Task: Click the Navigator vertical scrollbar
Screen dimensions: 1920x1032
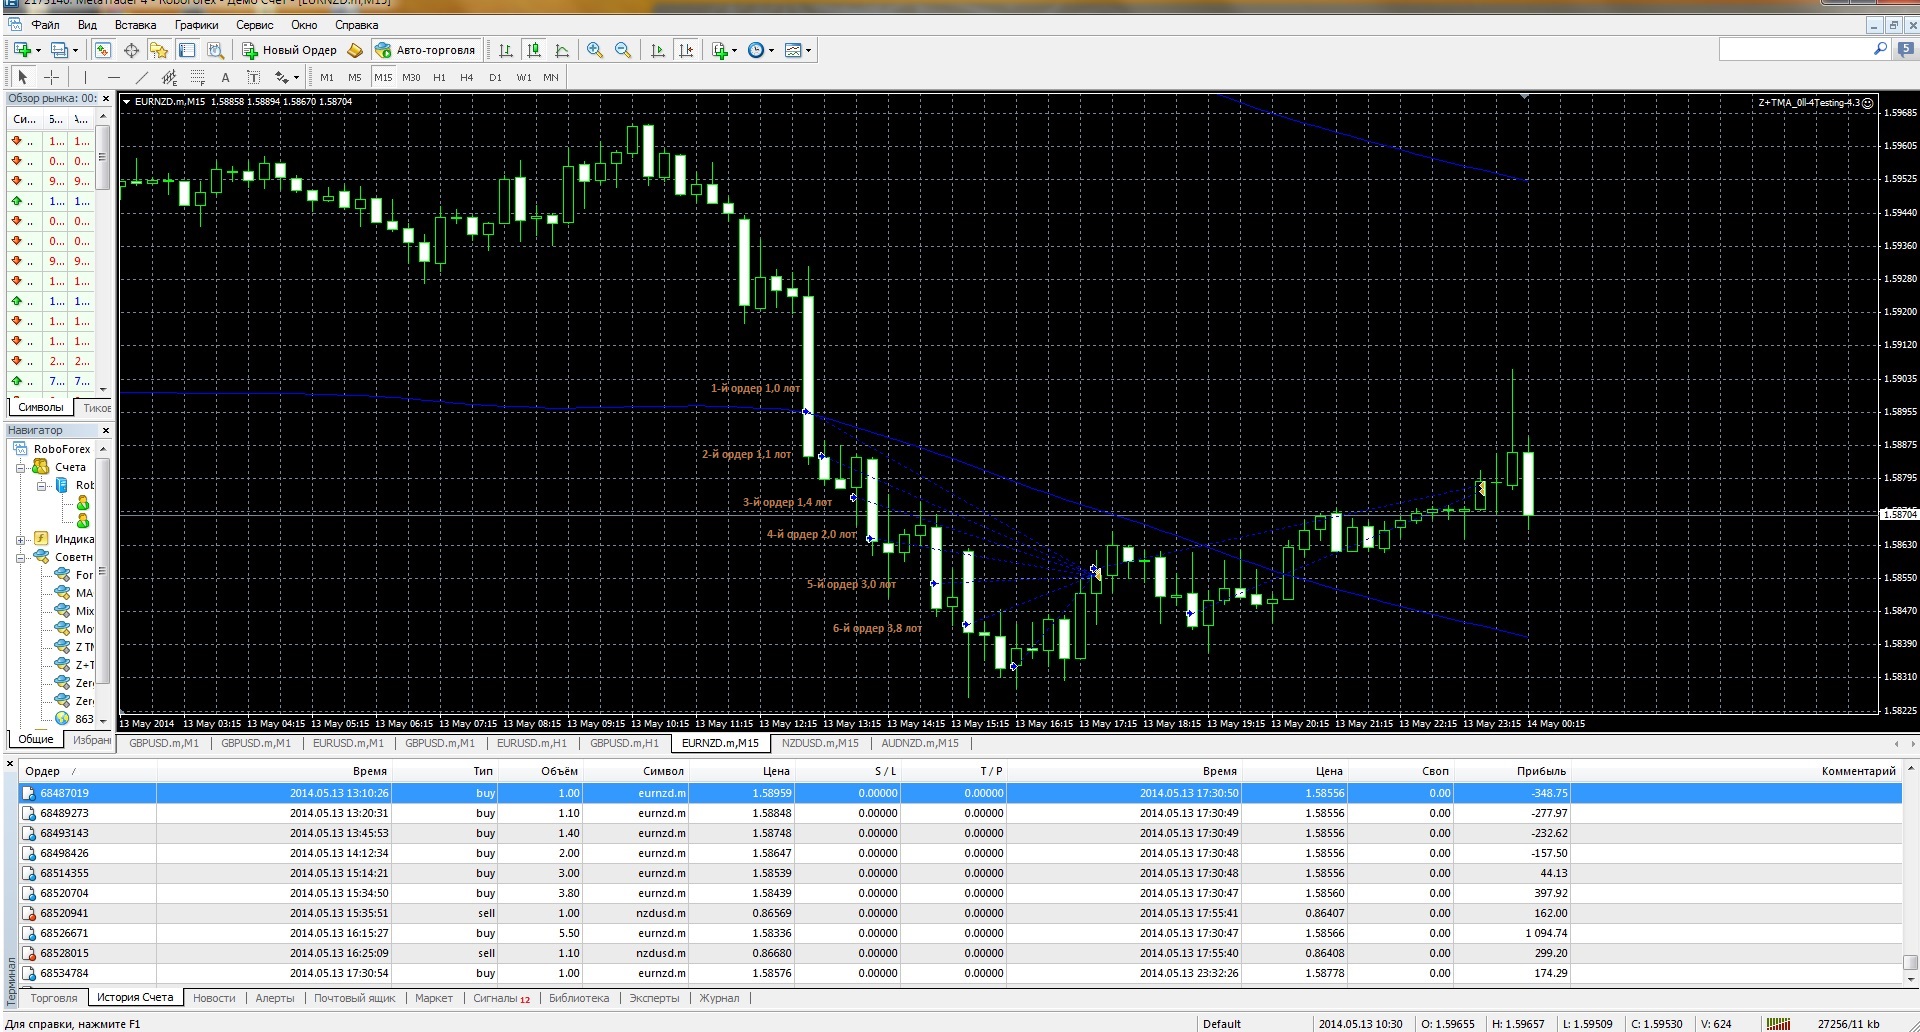Action: (102, 585)
